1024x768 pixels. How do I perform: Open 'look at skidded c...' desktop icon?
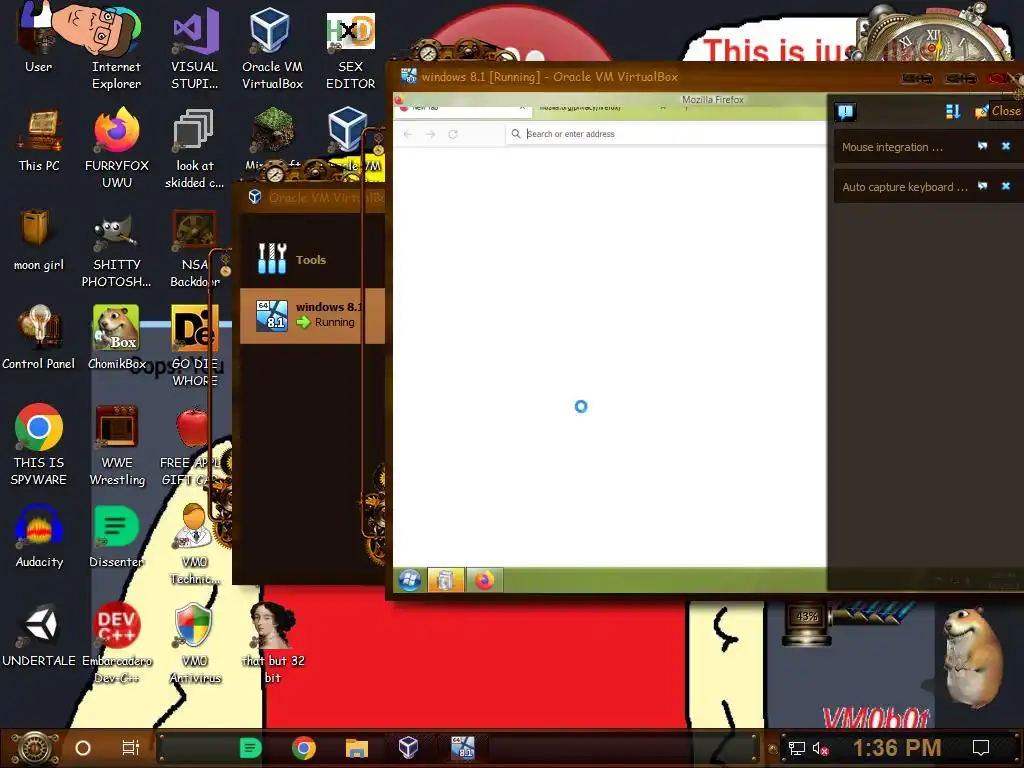pyautogui.click(x=195, y=148)
